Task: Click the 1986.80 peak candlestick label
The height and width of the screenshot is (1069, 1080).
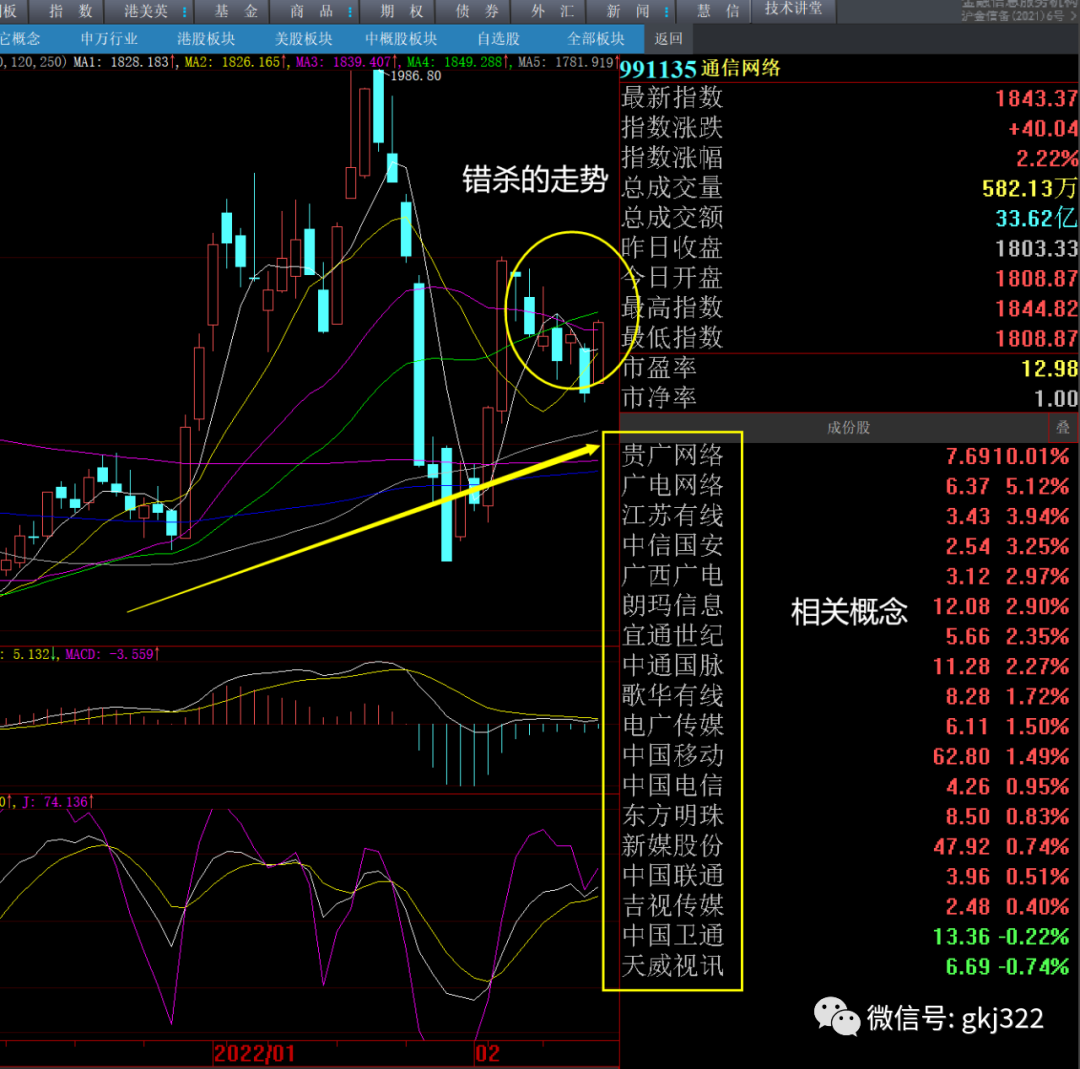Action: pyautogui.click(x=416, y=76)
